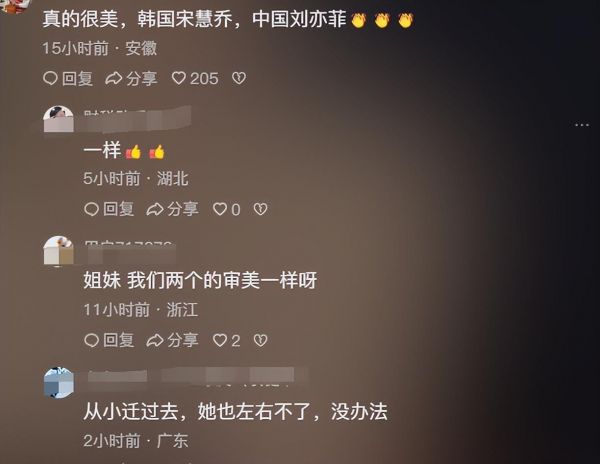This screenshot has height=464, width=600.
Task: Open avatar of 广东 commenter
Action: tap(59, 382)
